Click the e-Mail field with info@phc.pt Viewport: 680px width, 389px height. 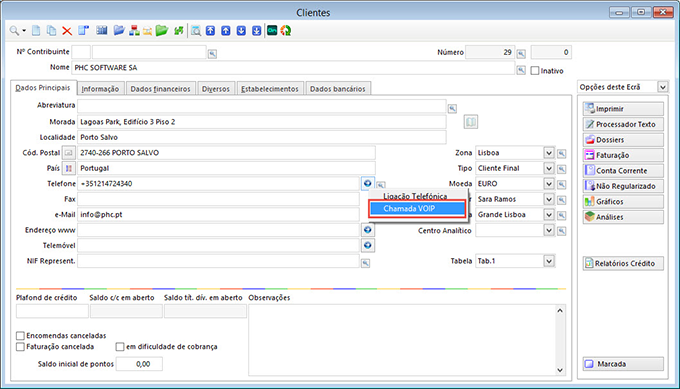point(218,215)
